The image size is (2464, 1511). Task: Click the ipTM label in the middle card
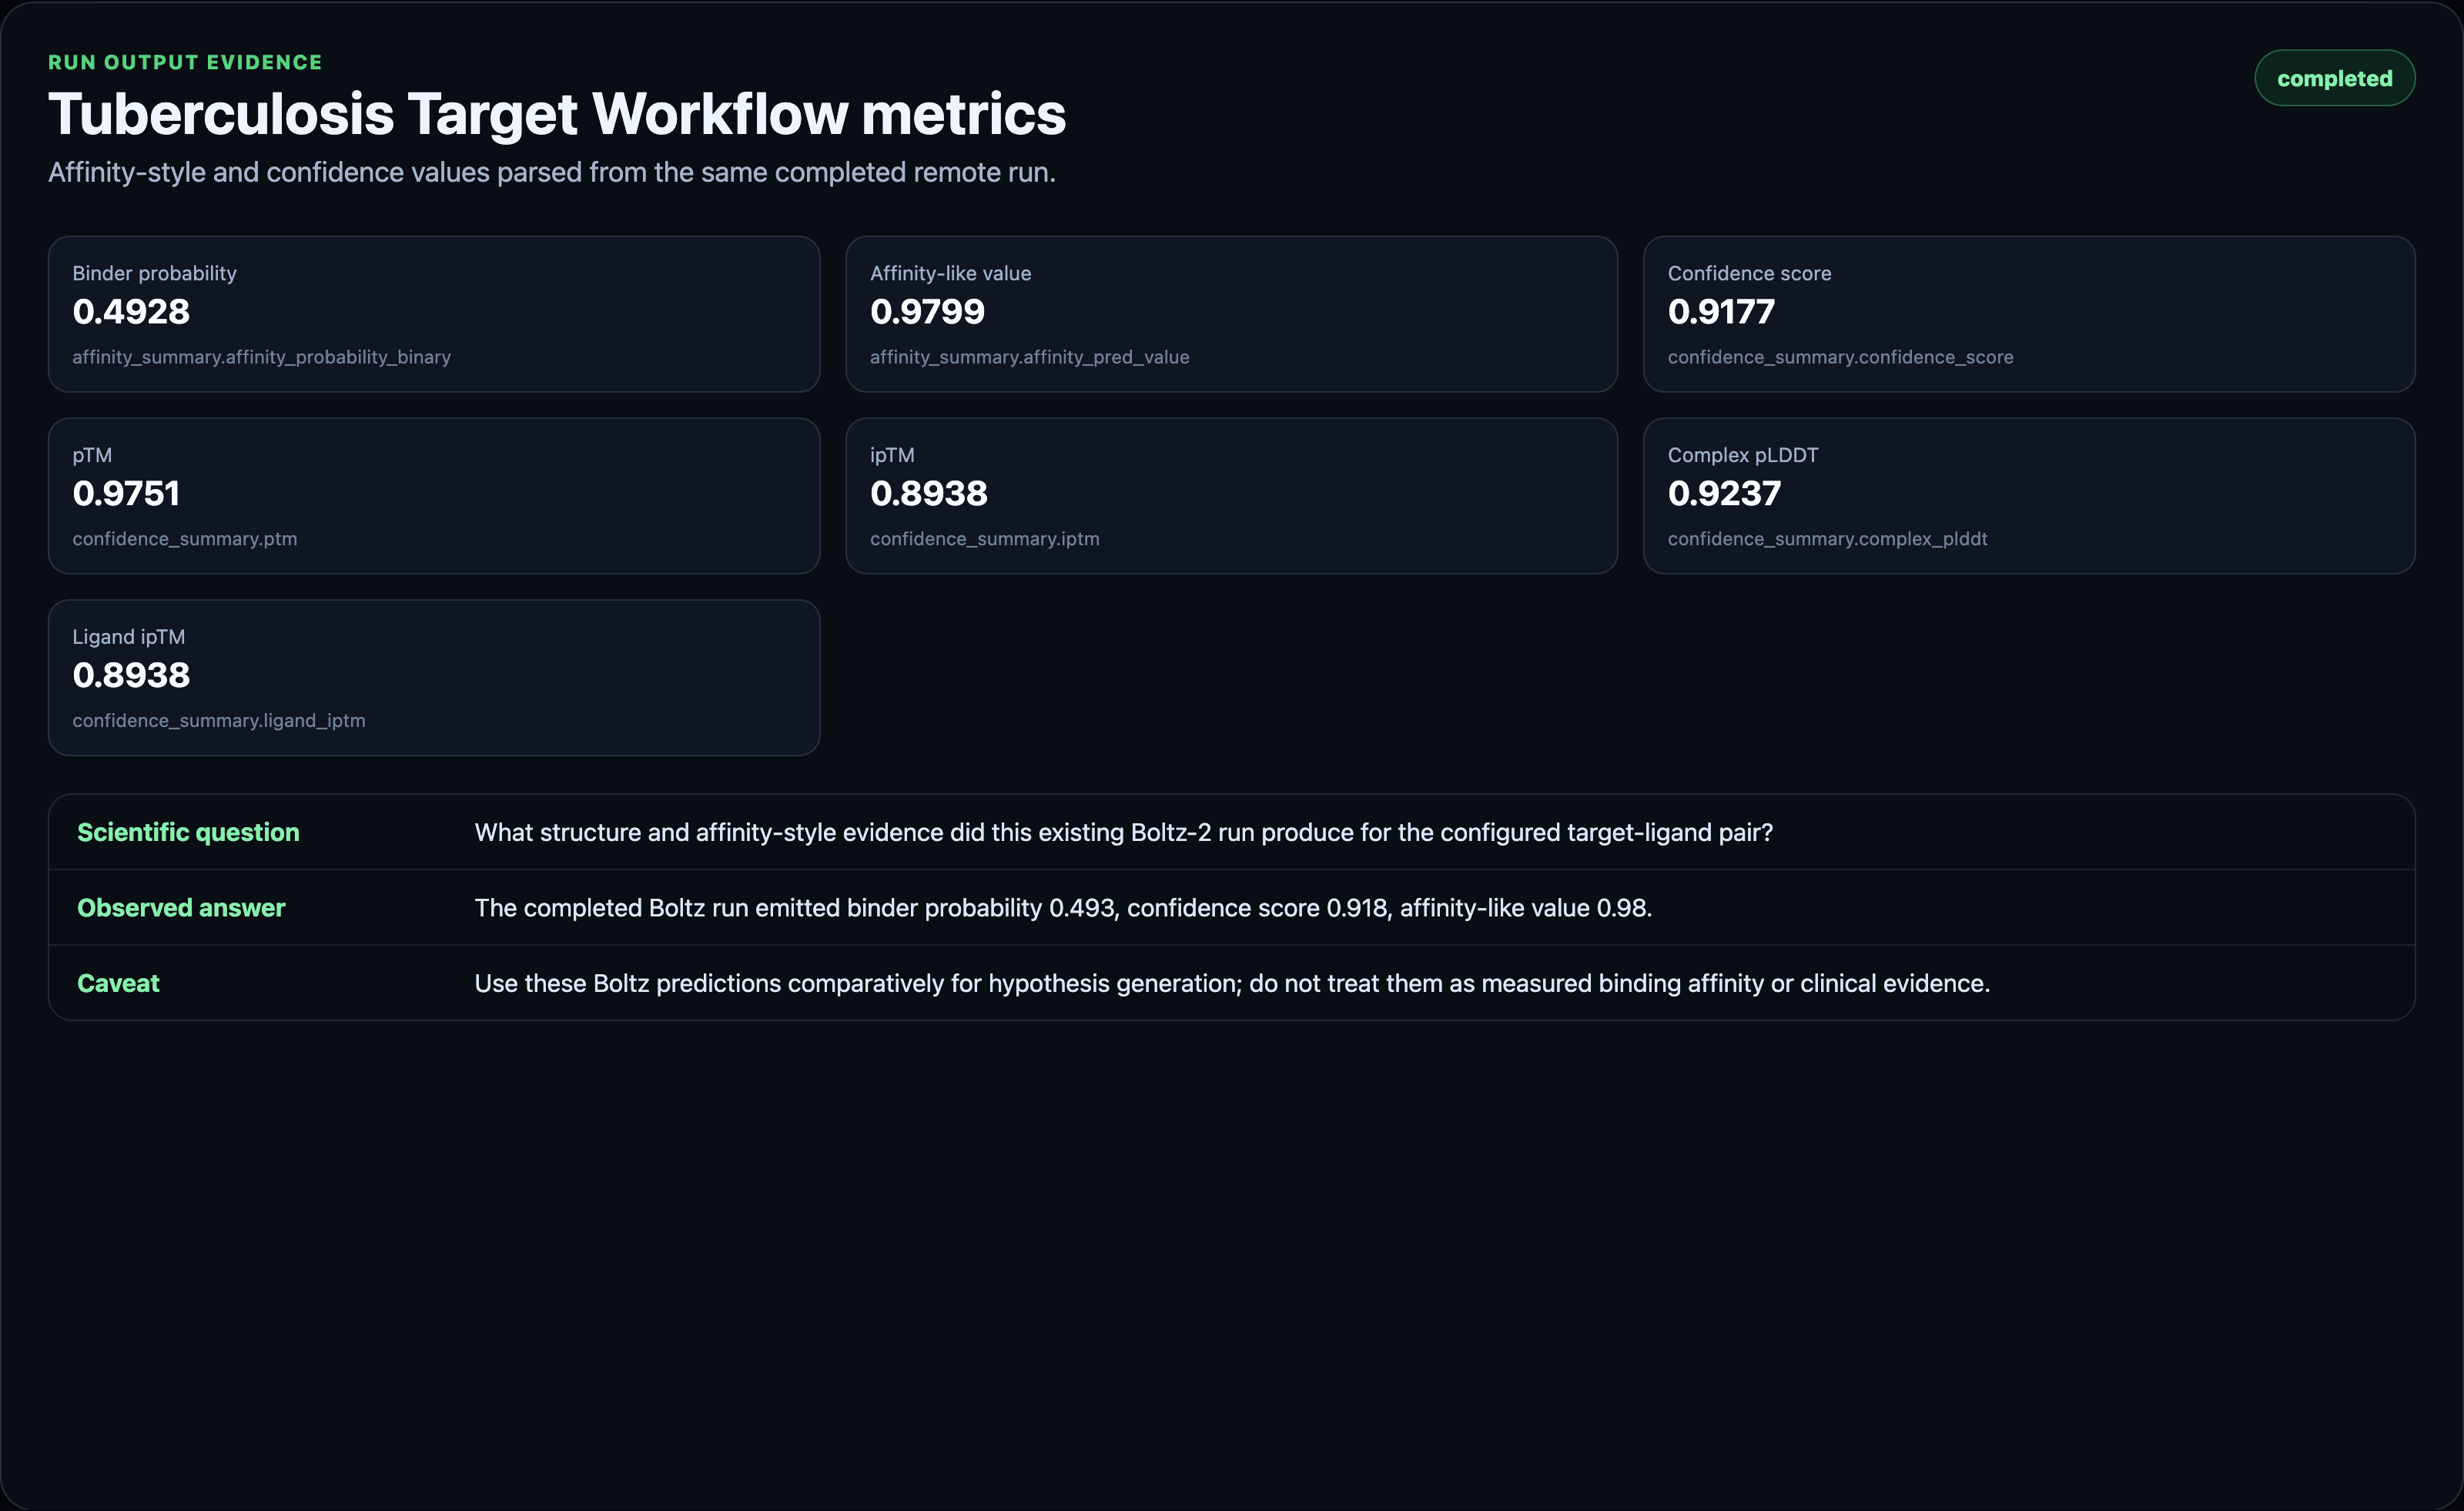tap(892, 455)
